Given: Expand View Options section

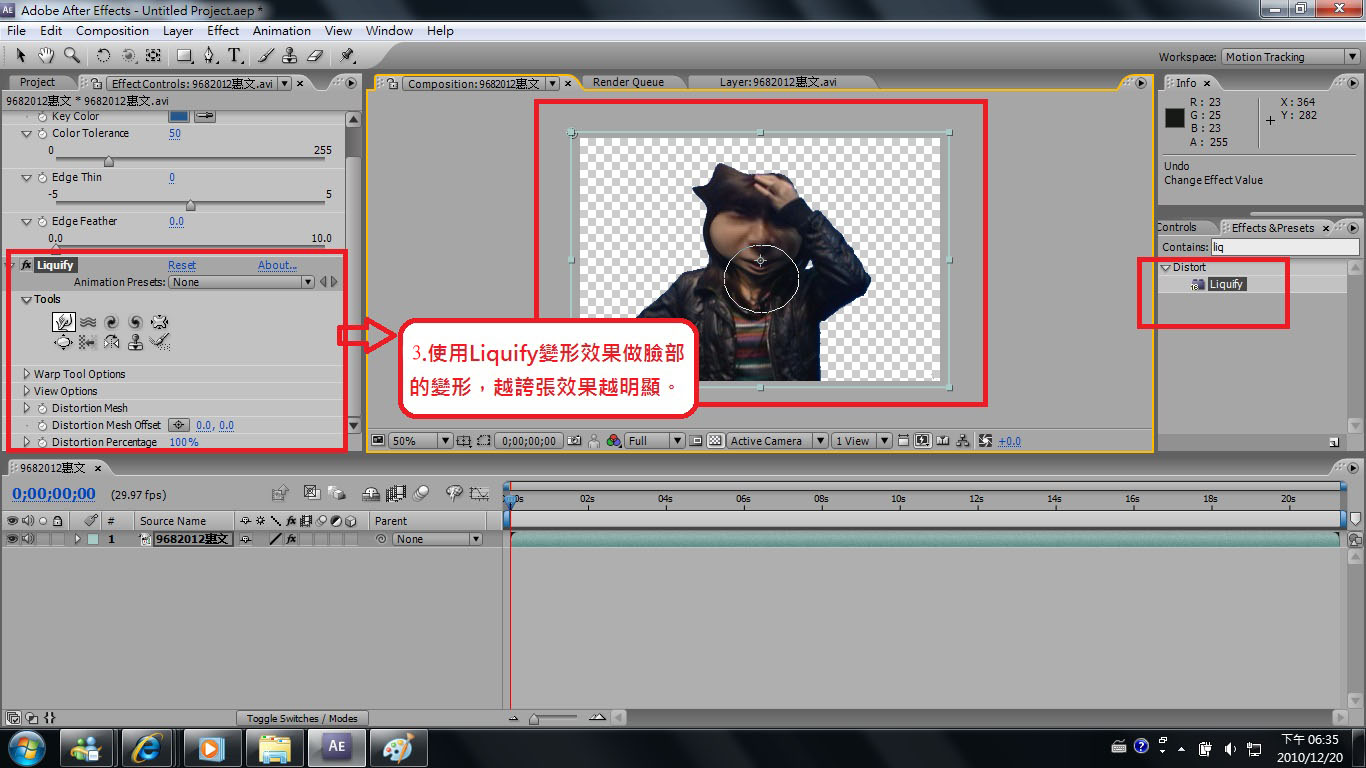Looking at the screenshot, I should point(27,391).
